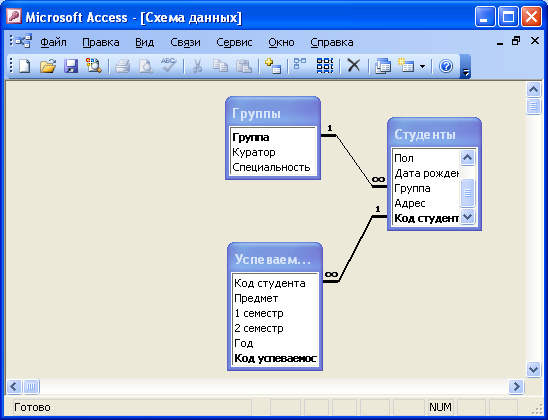Open the New Object dropdown arrow
Screen dimensions: 548x420
[423, 66]
